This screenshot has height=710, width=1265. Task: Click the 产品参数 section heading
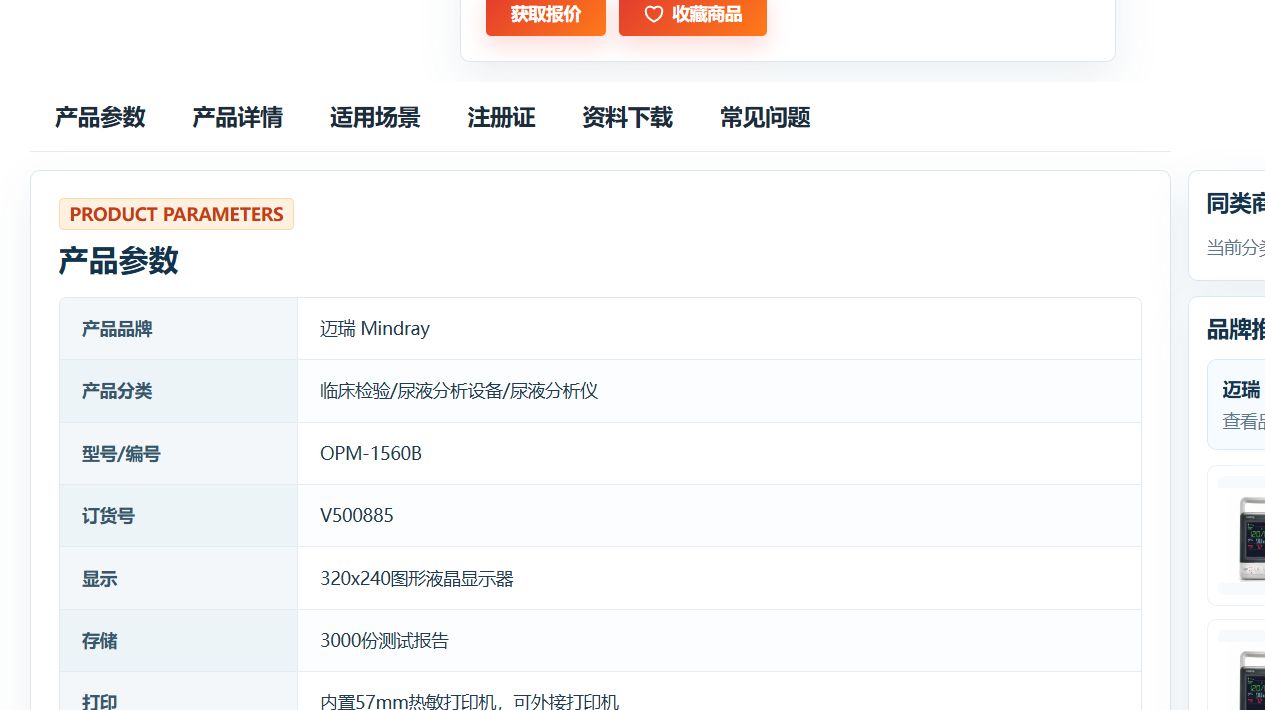pos(118,261)
